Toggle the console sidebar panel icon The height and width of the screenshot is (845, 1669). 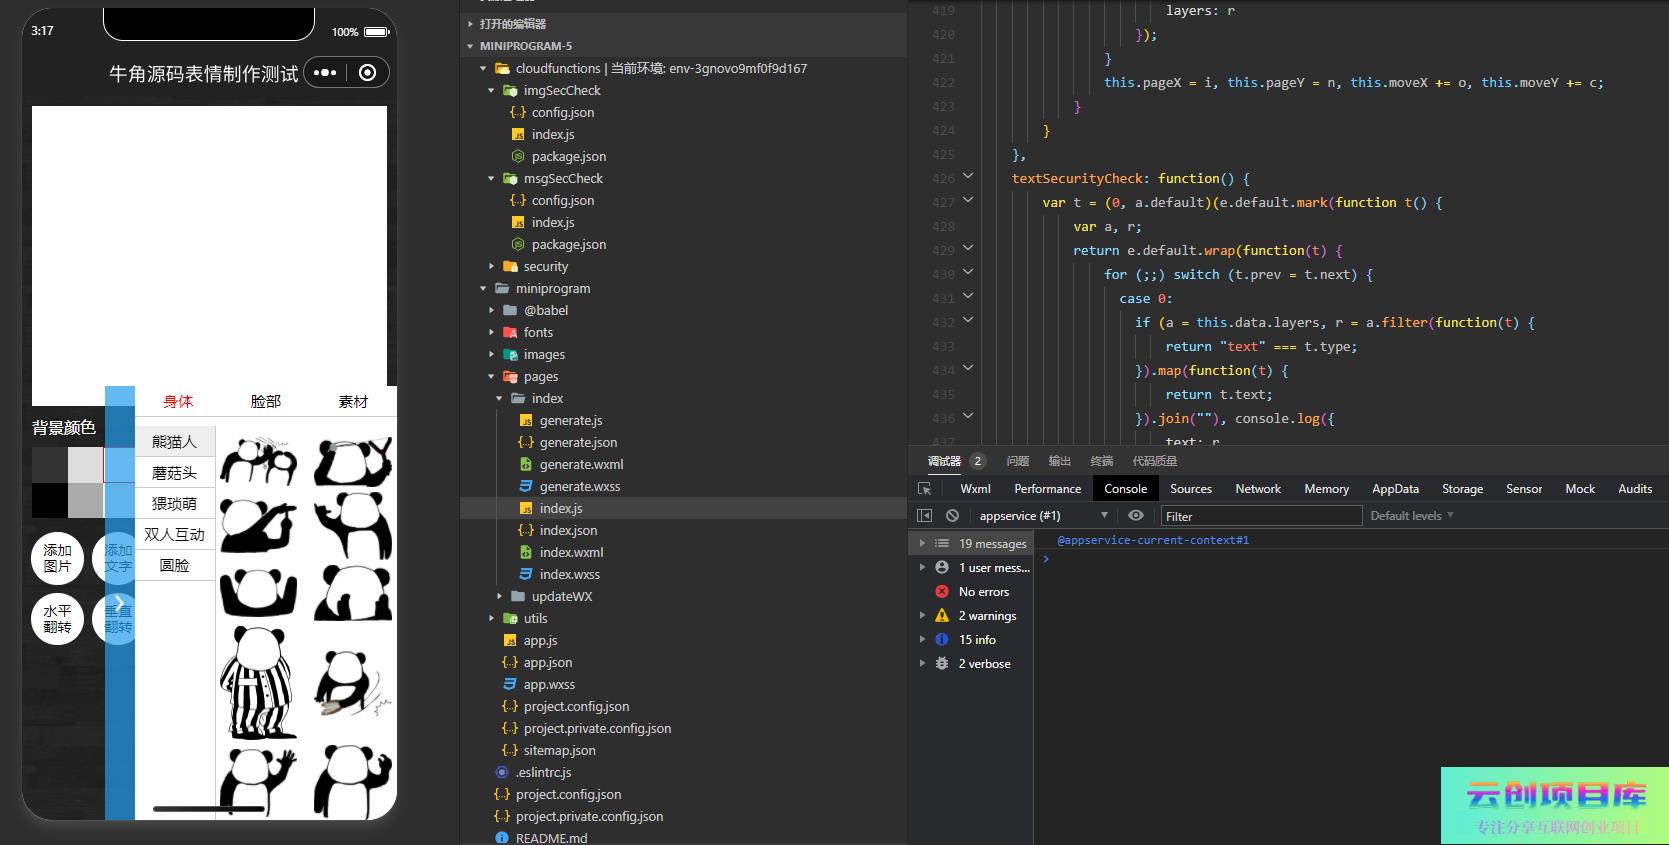(x=924, y=516)
